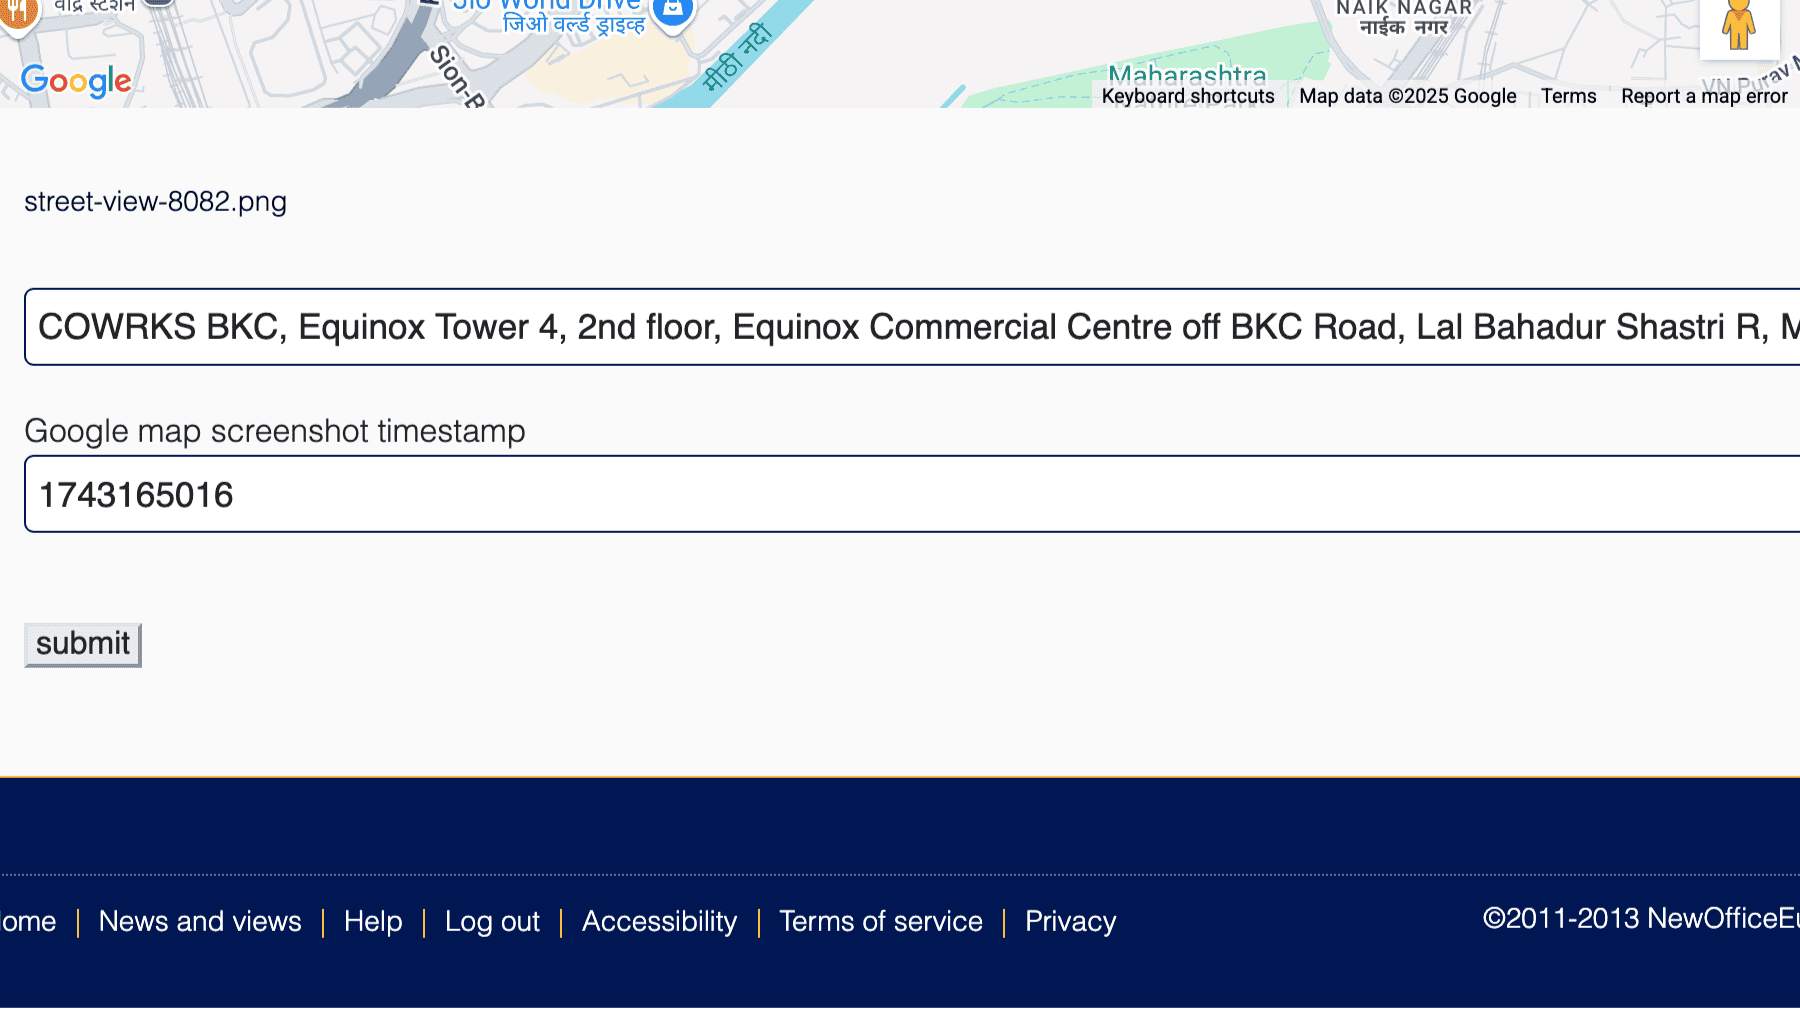Open the Help footer link
This screenshot has width=1800, height=1010.
coord(373,921)
